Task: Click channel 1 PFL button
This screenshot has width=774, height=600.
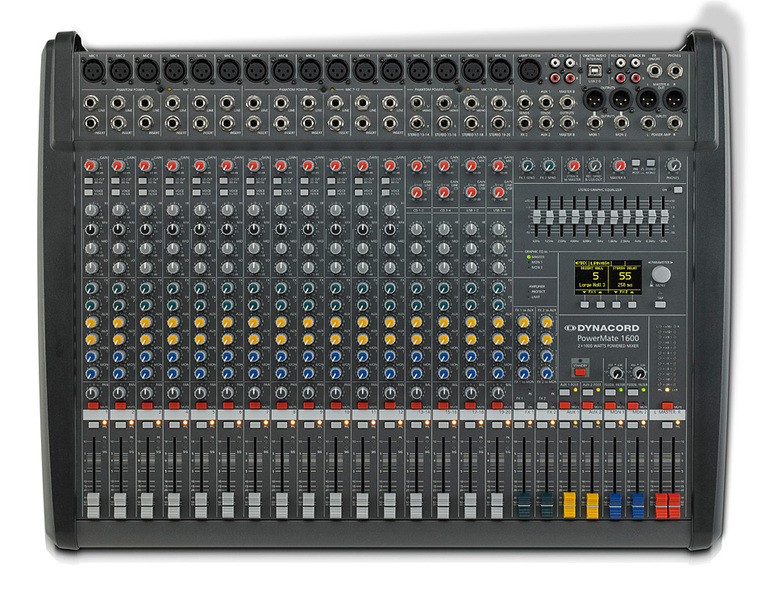Action: coord(93,425)
